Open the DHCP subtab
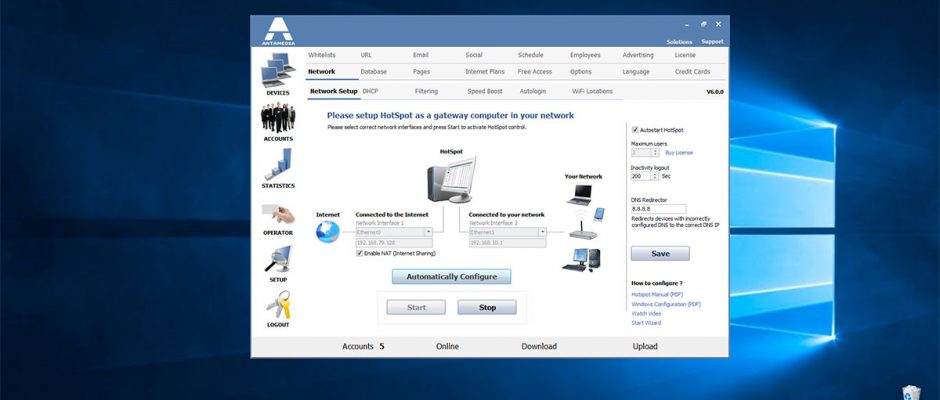Image resolution: width=940 pixels, height=400 pixels. (370, 91)
